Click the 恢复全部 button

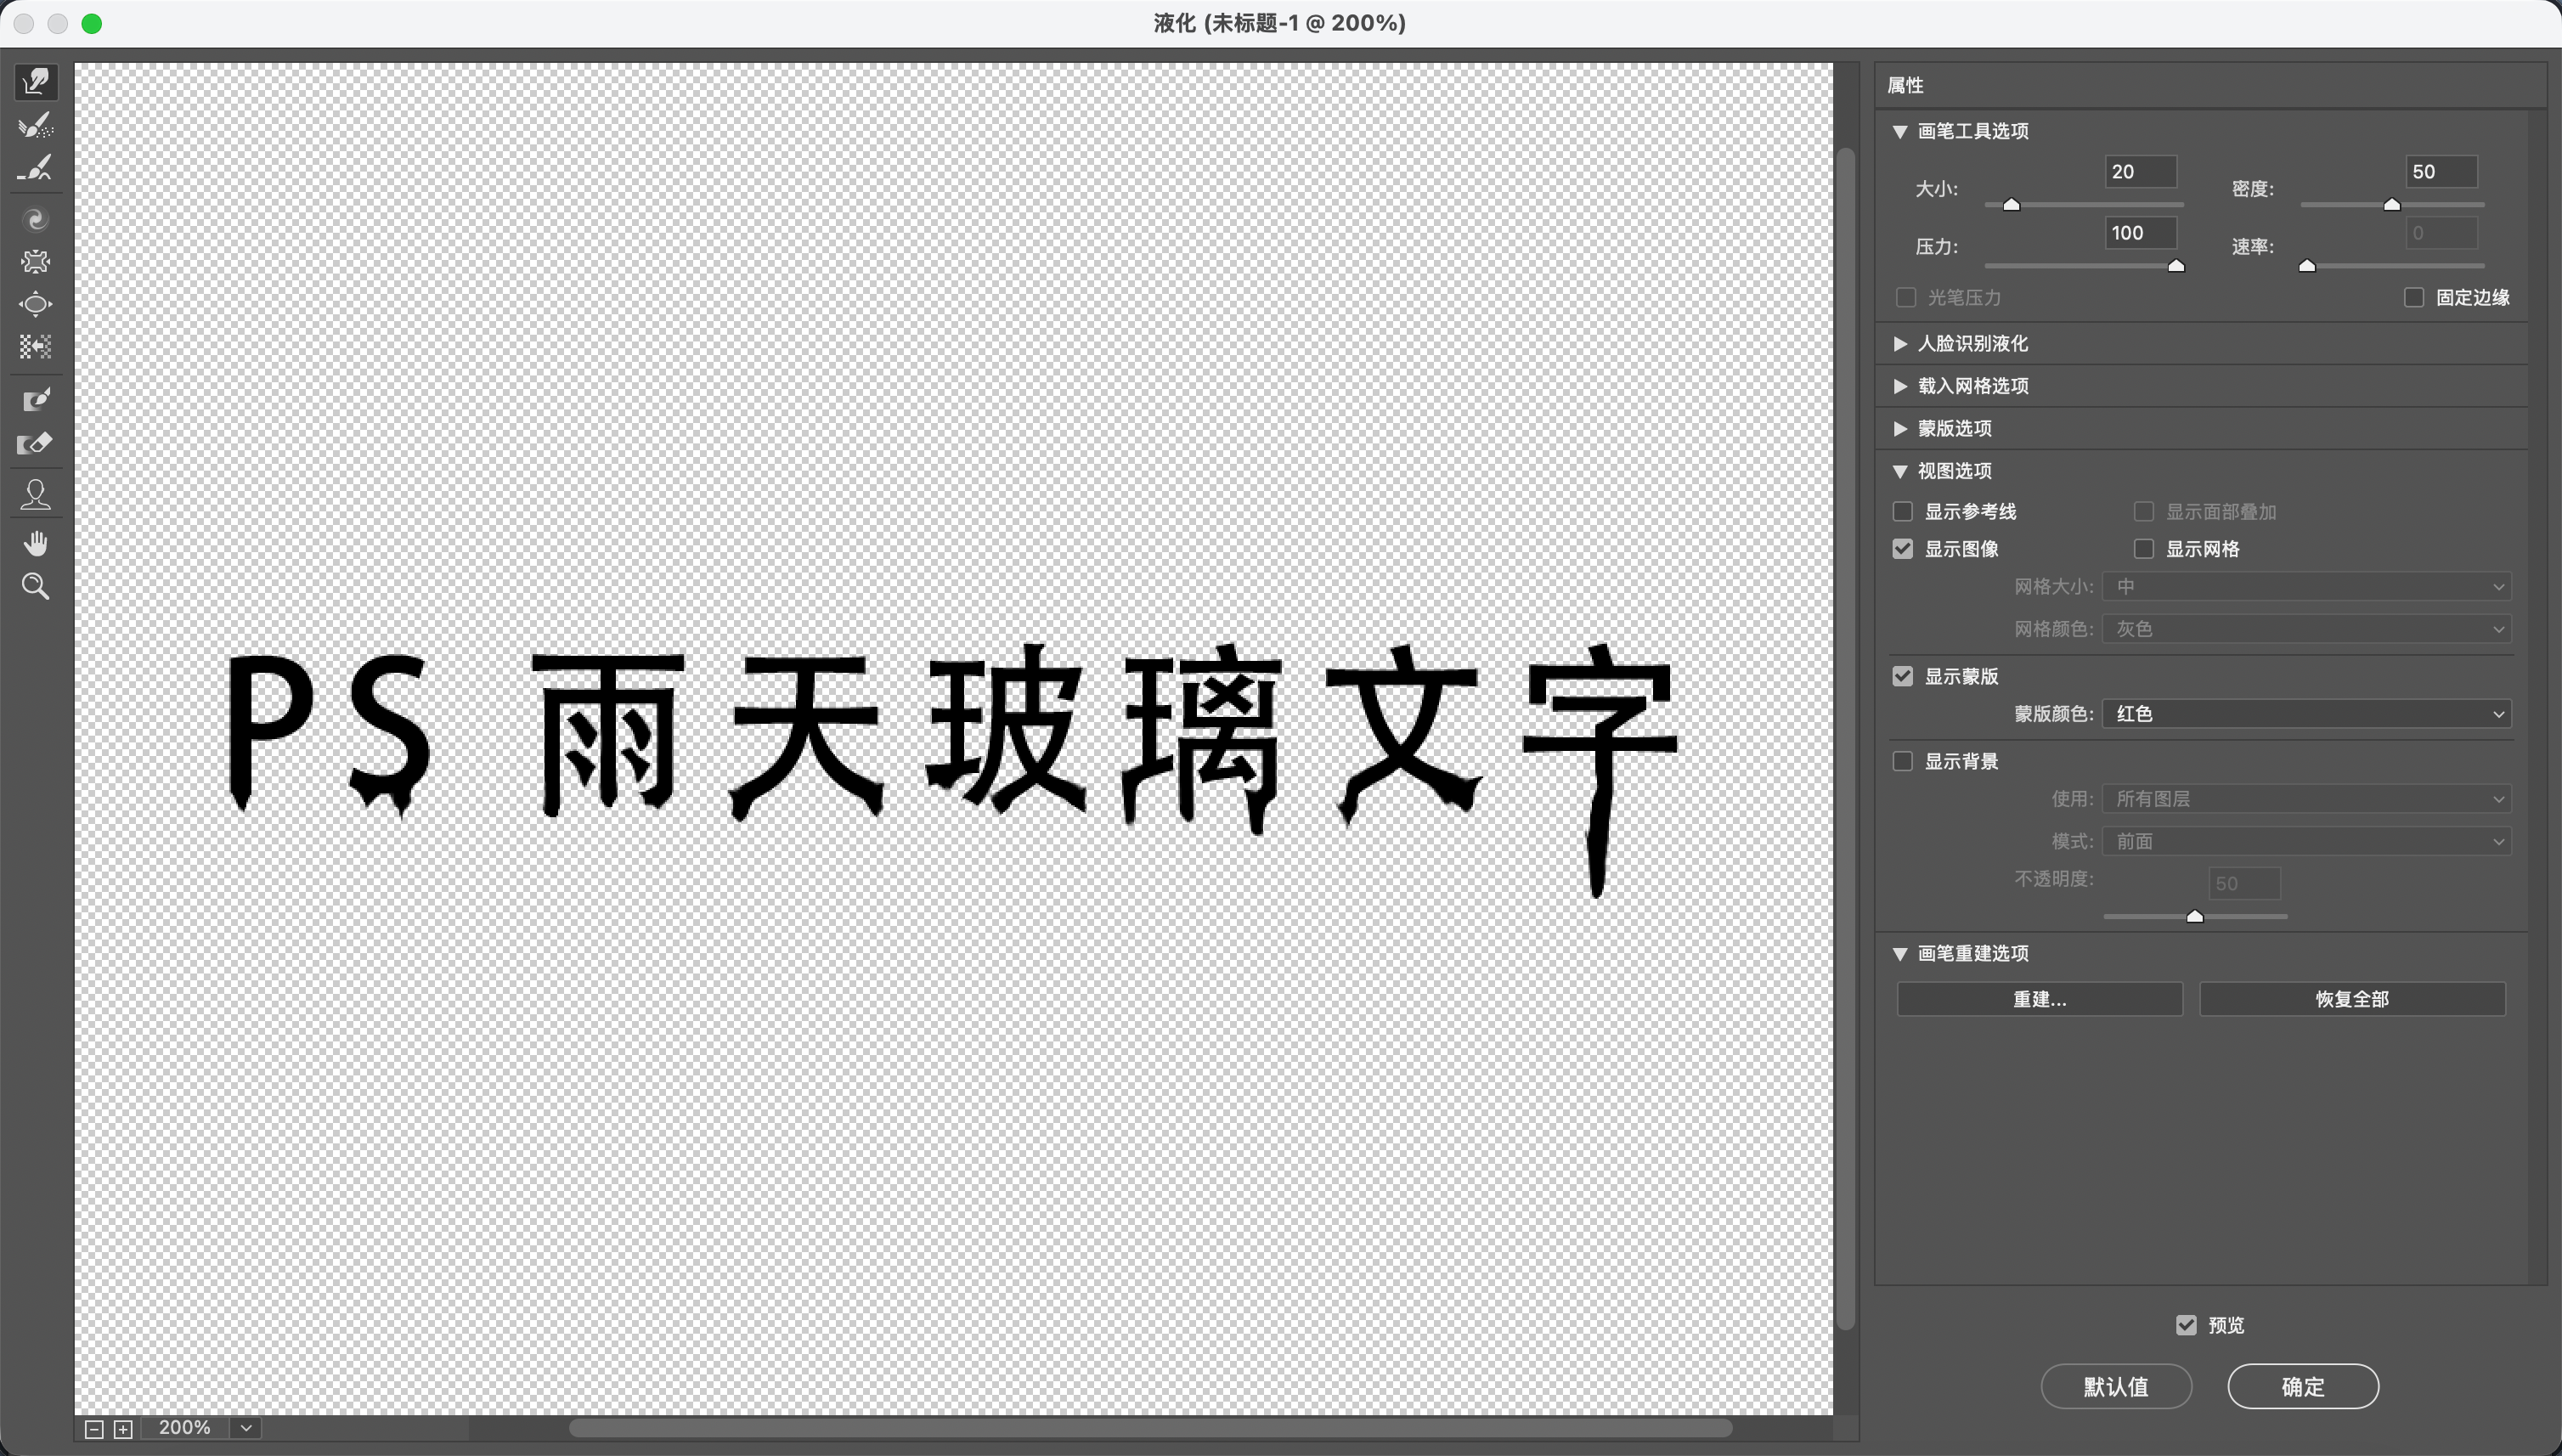point(2352,998)
